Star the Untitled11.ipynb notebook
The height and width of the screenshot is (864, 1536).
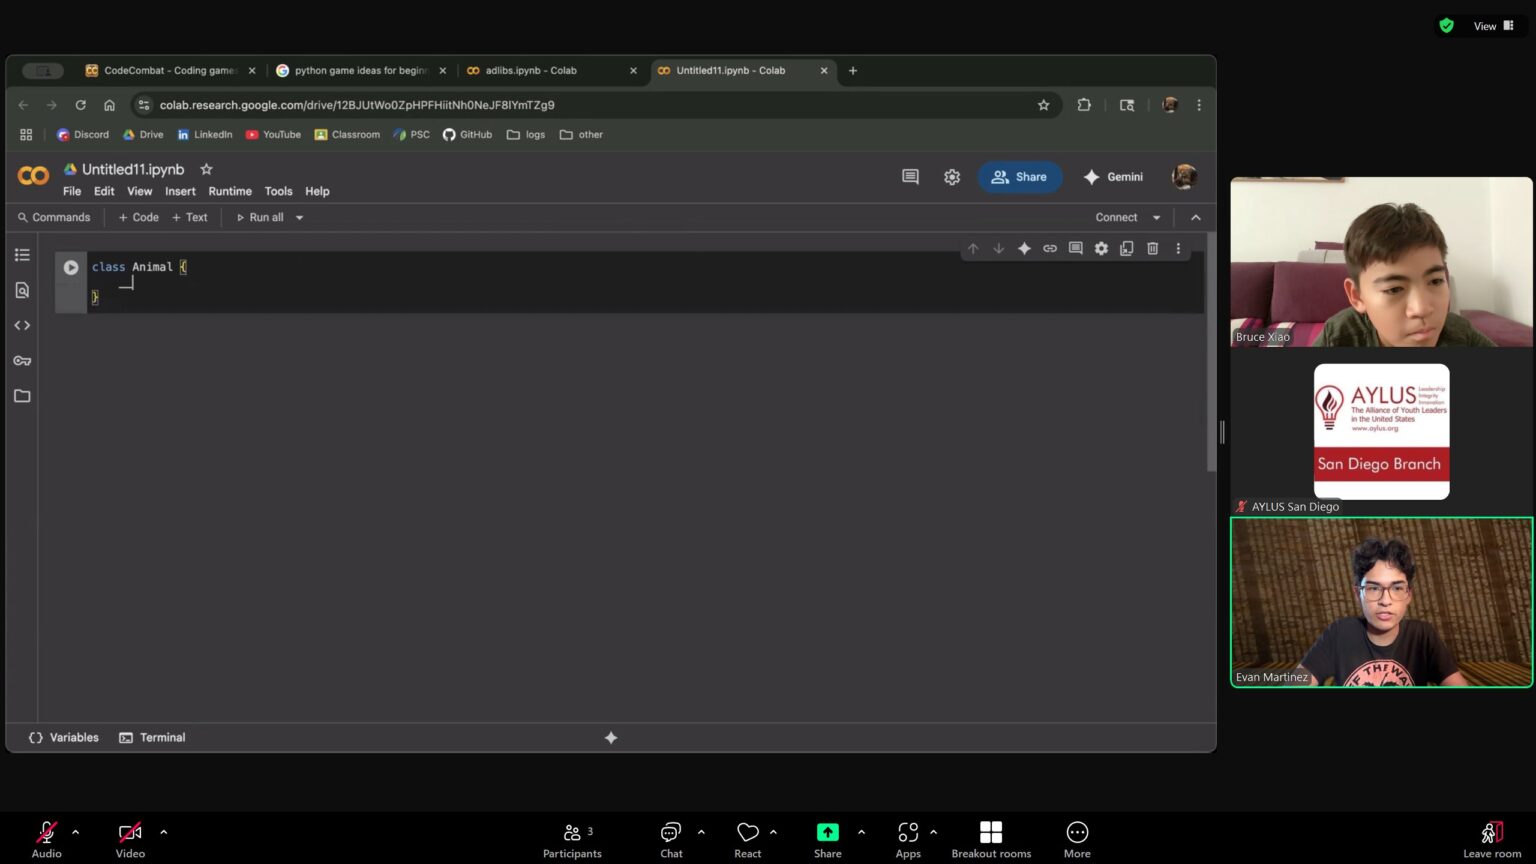tap(206, 169)
